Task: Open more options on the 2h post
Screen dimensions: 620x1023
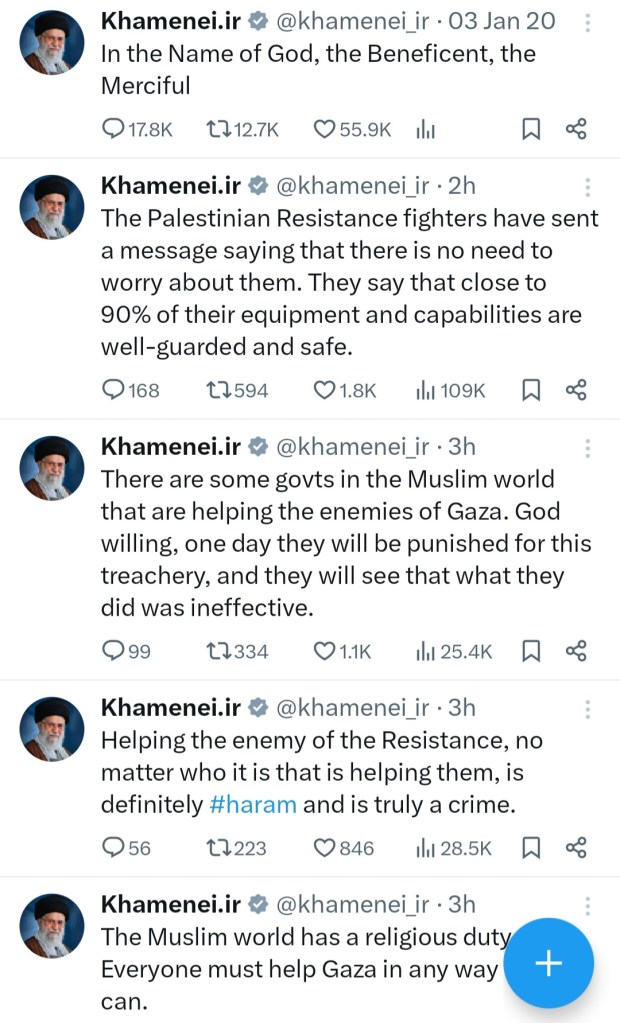Action: click(x=588, y=187)
